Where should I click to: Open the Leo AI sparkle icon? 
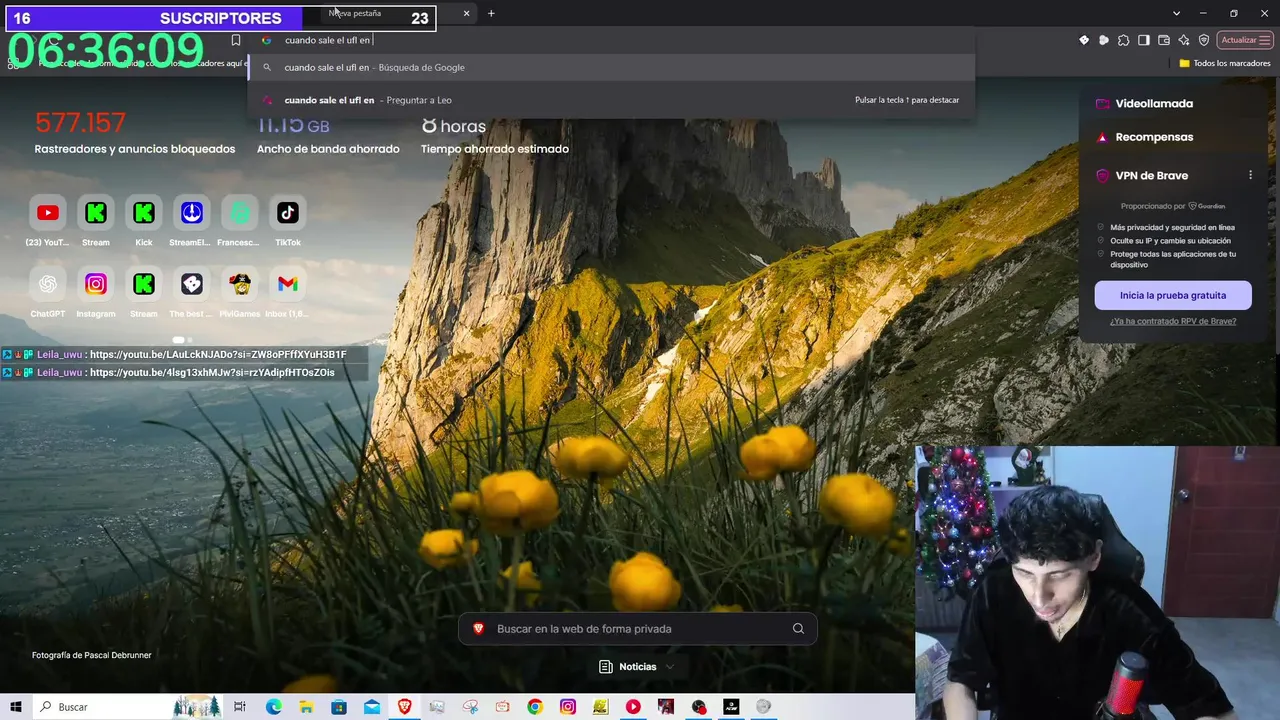tap(1184, 40)
